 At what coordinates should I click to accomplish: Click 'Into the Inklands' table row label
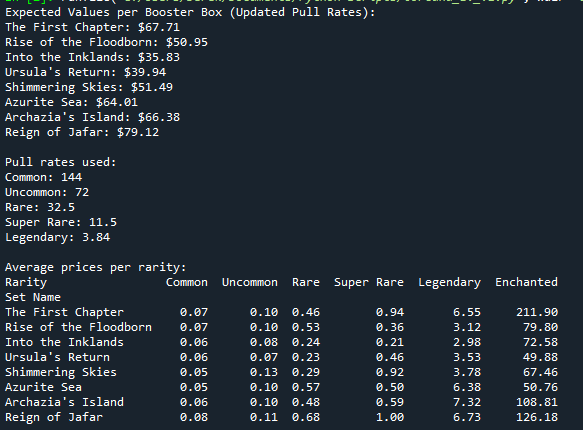click(64, 342)
